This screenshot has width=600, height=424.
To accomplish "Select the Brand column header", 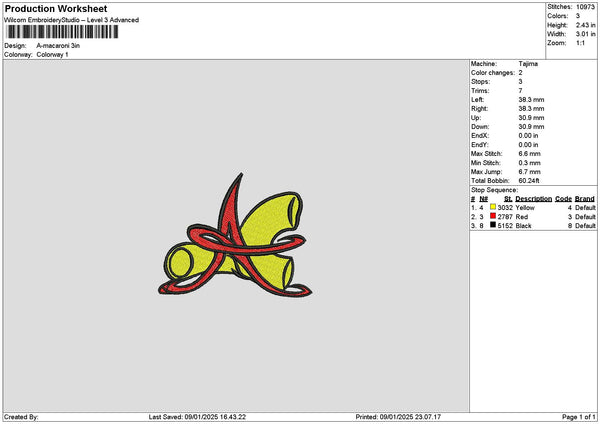I will (585, 199).
